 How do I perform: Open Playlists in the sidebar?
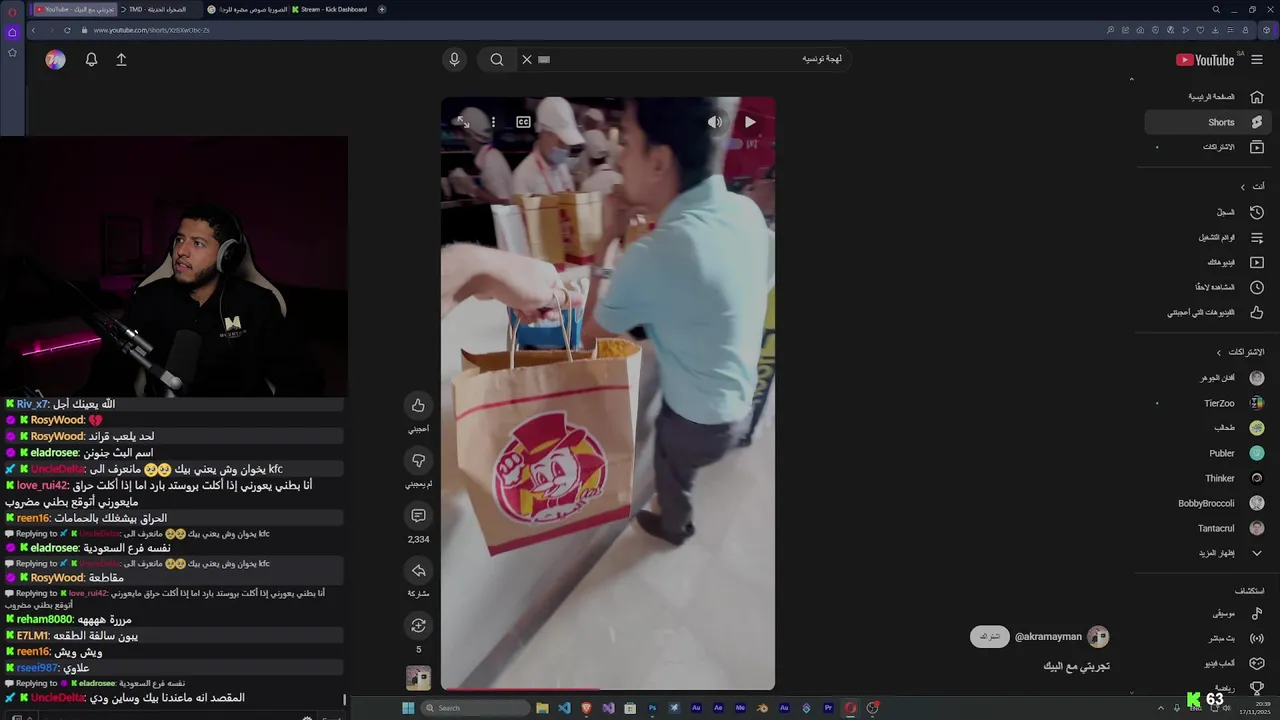pos(1207,237)
